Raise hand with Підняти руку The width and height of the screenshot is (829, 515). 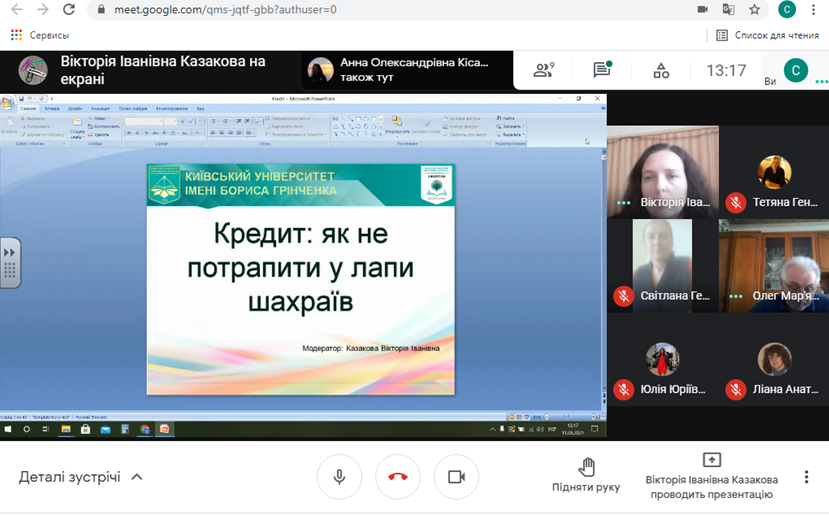pos(586,475)
